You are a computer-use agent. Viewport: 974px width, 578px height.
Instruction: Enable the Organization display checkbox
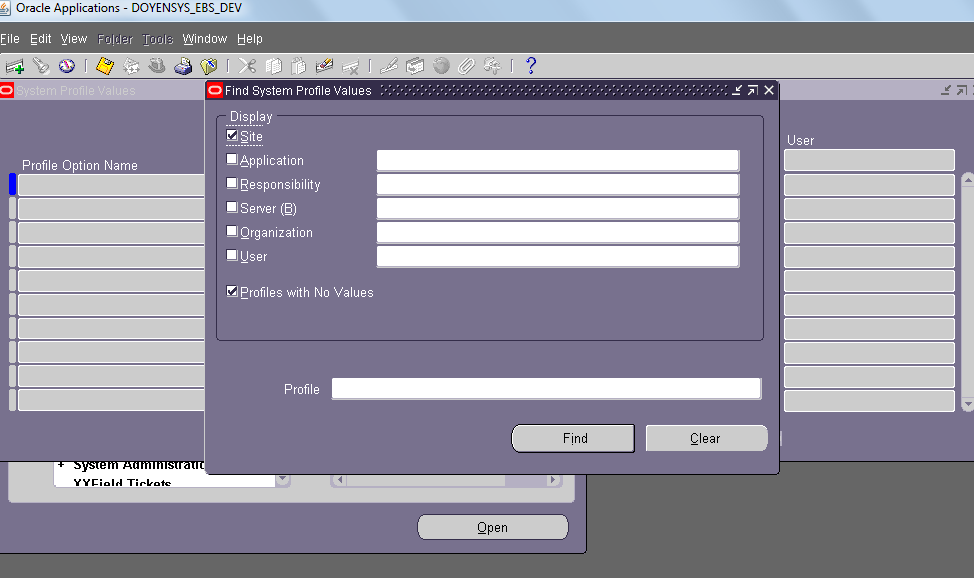tap(232, 232)
